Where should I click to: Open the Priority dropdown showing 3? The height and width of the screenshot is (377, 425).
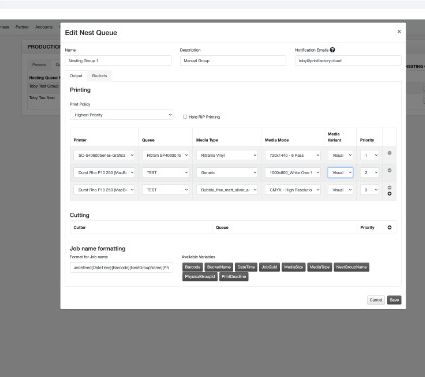tap(370, 190)
